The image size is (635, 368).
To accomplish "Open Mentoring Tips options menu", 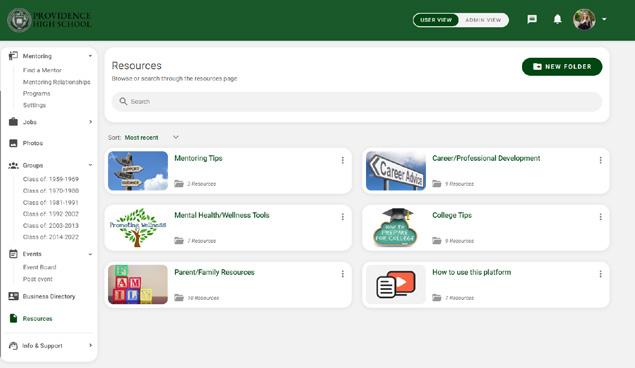I will tap(343, 160).
